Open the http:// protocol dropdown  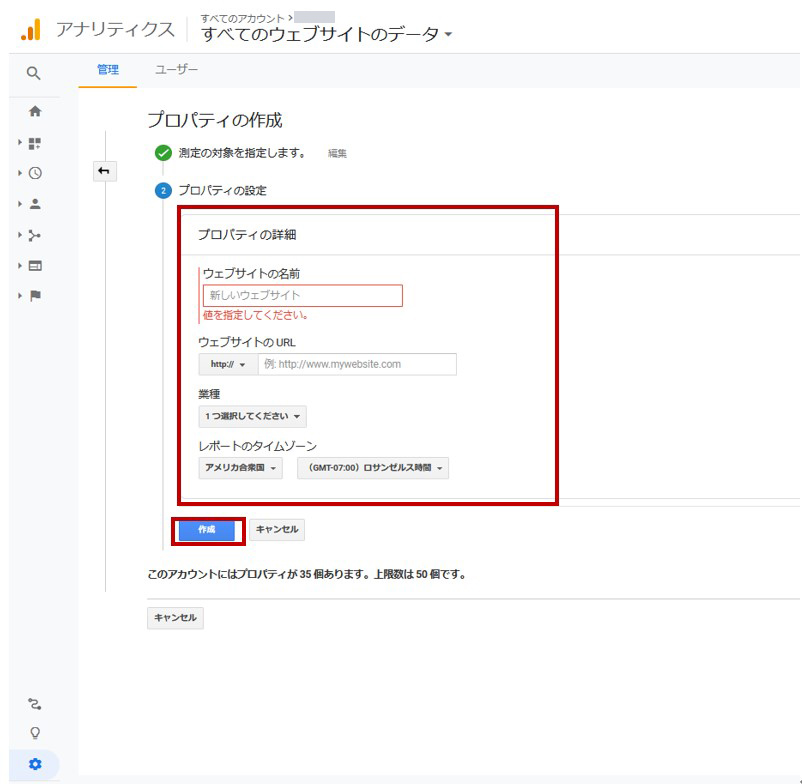tap(228, 364)
